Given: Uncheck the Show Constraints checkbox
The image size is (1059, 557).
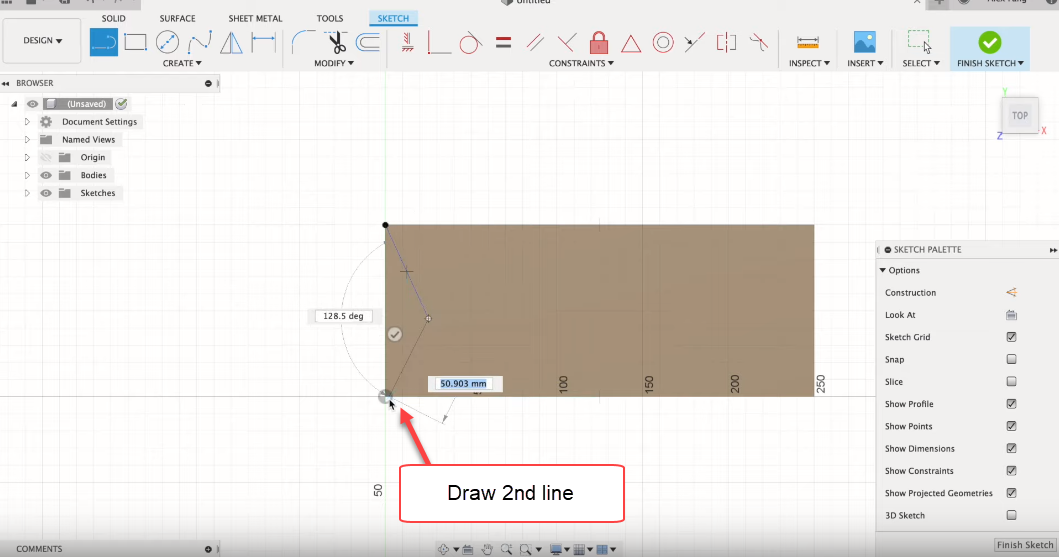Looking at the screenshot, I should (x=1011, y=471).
